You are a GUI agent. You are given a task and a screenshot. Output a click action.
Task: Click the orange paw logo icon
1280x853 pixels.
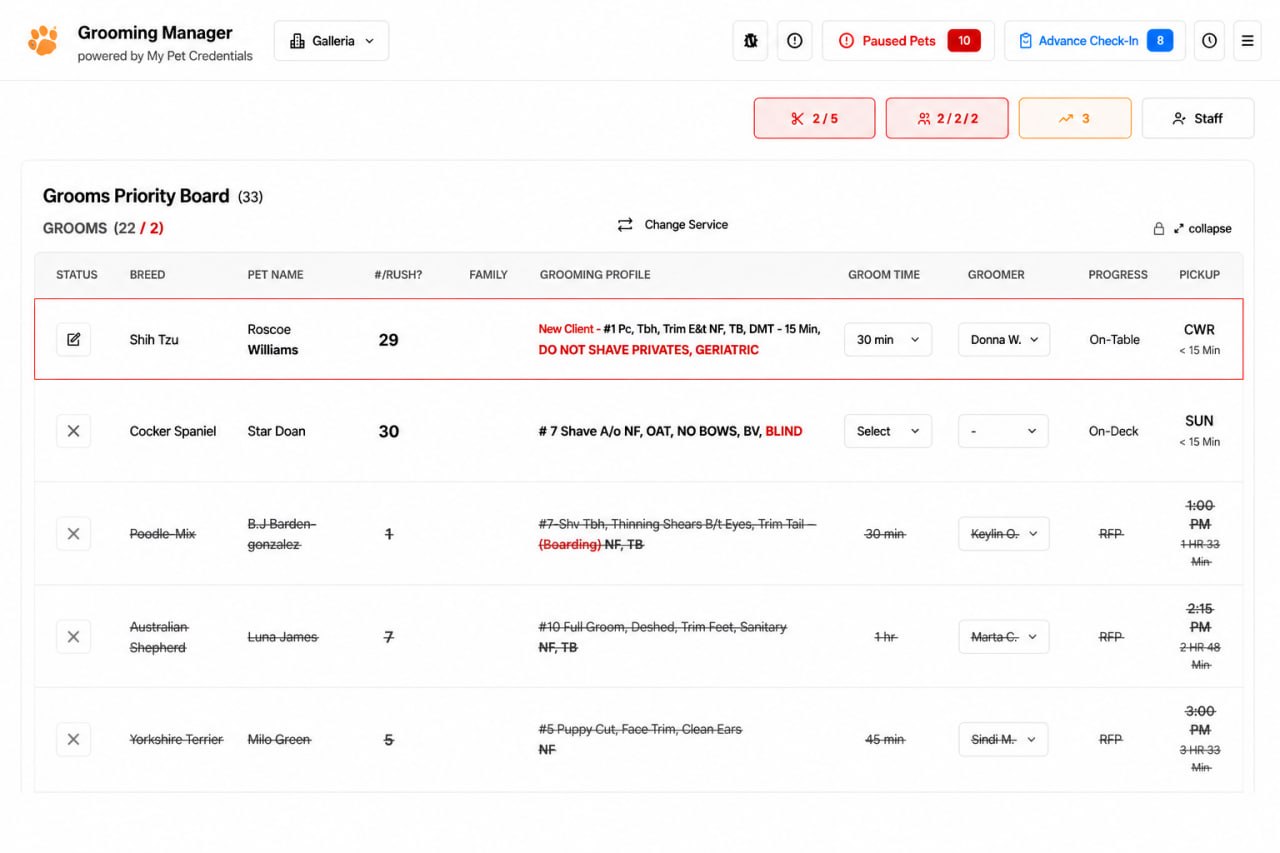43,41
